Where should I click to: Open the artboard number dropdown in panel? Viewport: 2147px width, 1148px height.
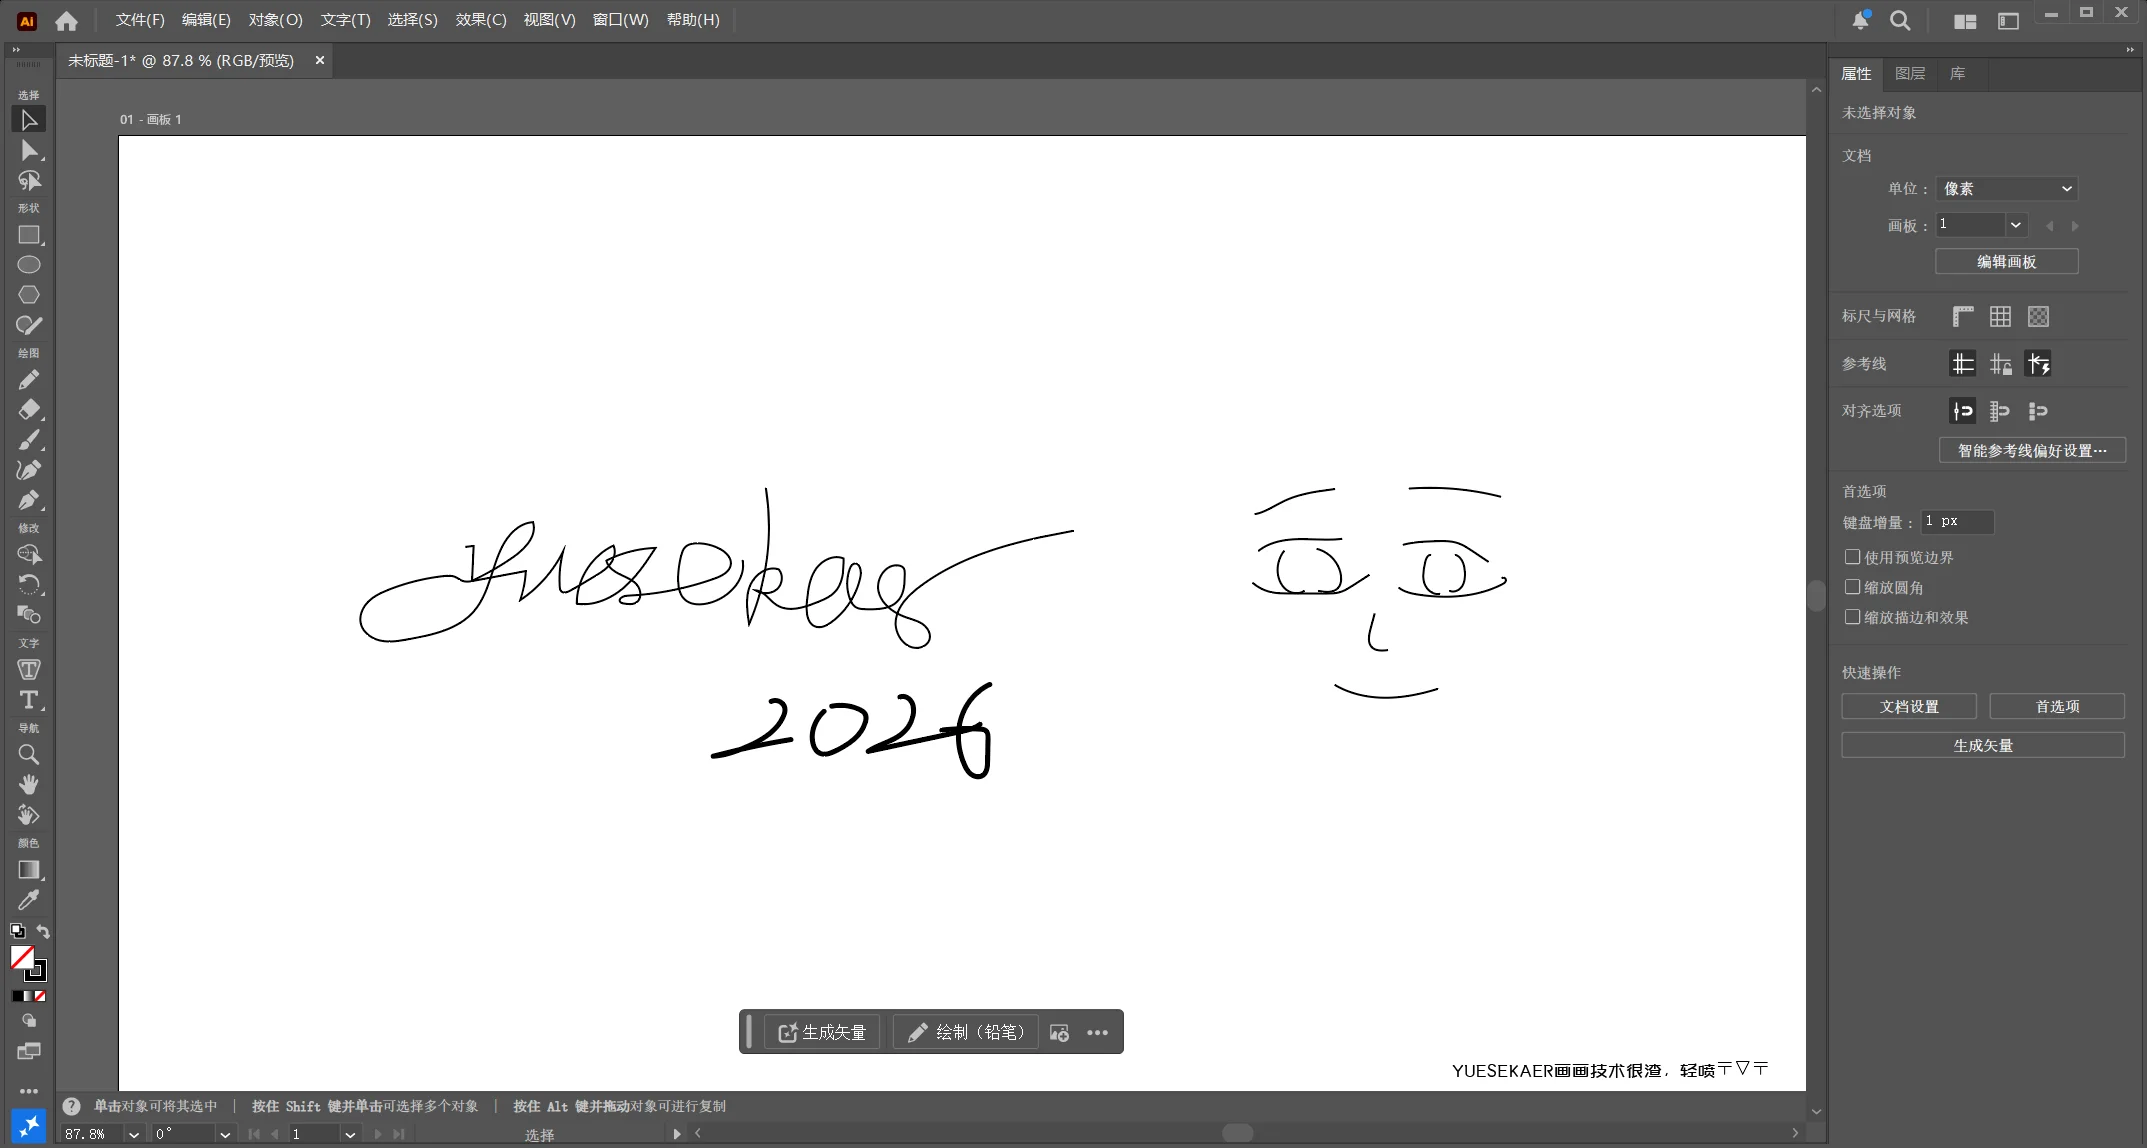(x=2016, y=225)
